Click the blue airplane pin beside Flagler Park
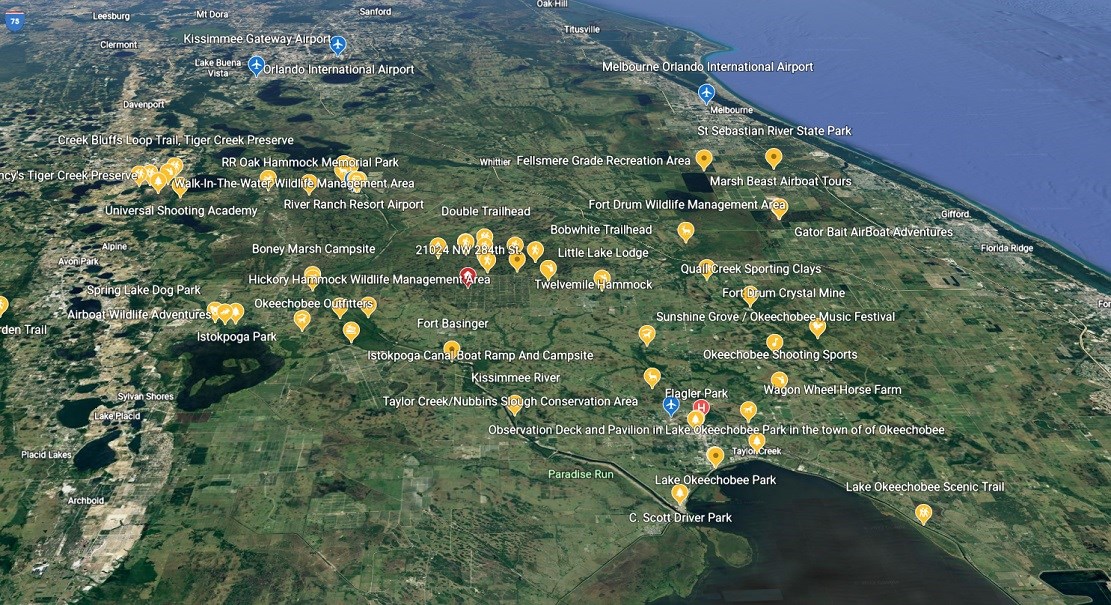This screenshot has height=605, width=1111. pyautogui.click(x=670, y=406)
